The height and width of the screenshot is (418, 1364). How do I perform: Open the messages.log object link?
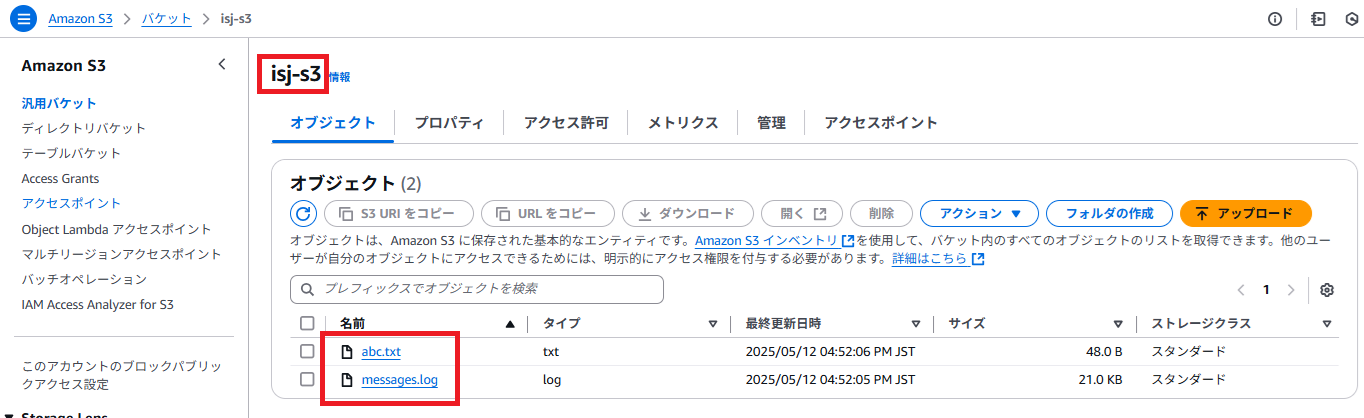pyautogui.click(x=399, y=380)
